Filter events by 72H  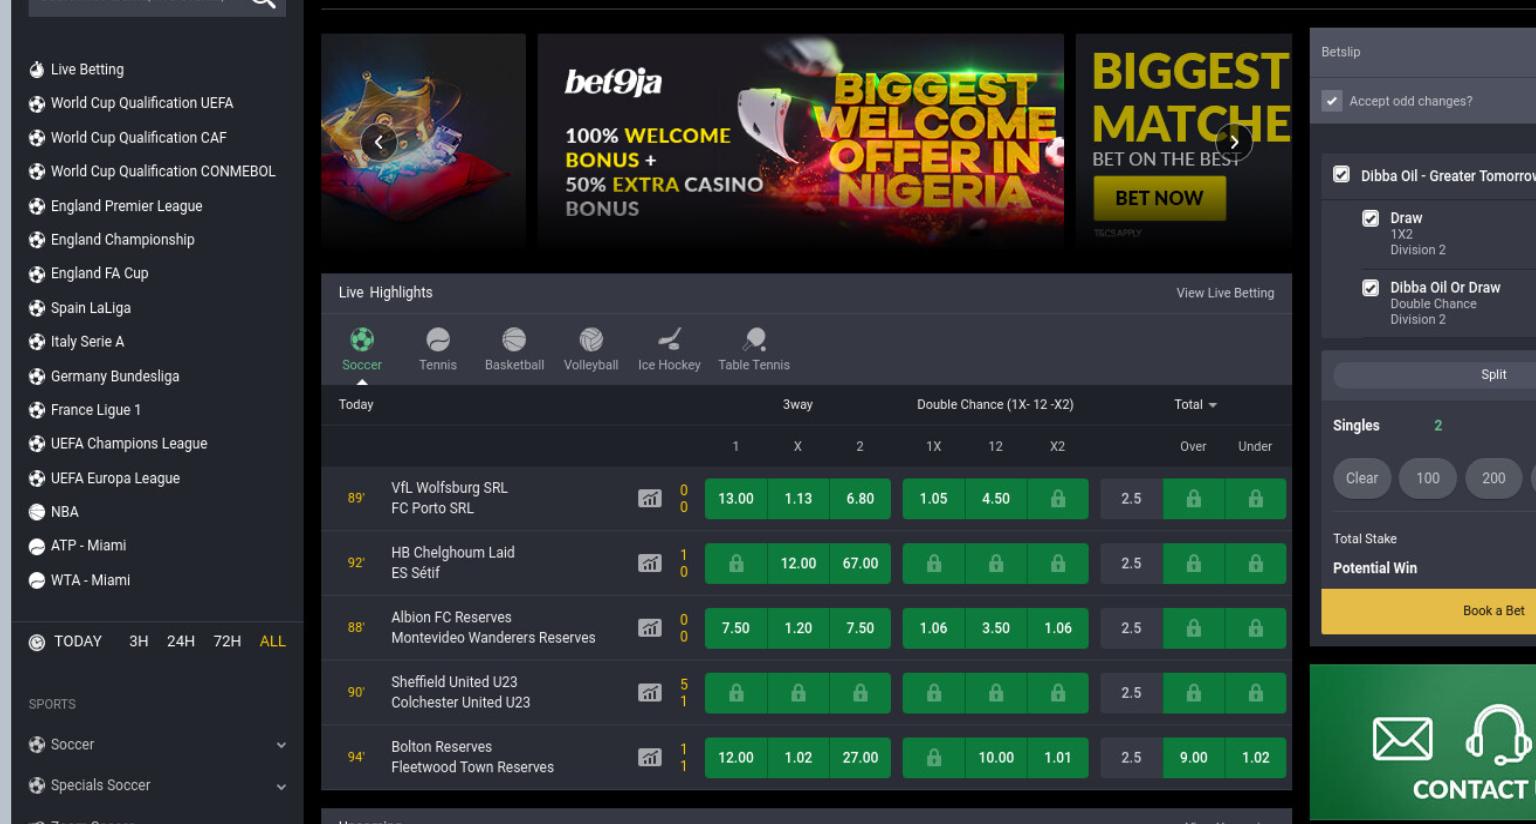point(227,641)
